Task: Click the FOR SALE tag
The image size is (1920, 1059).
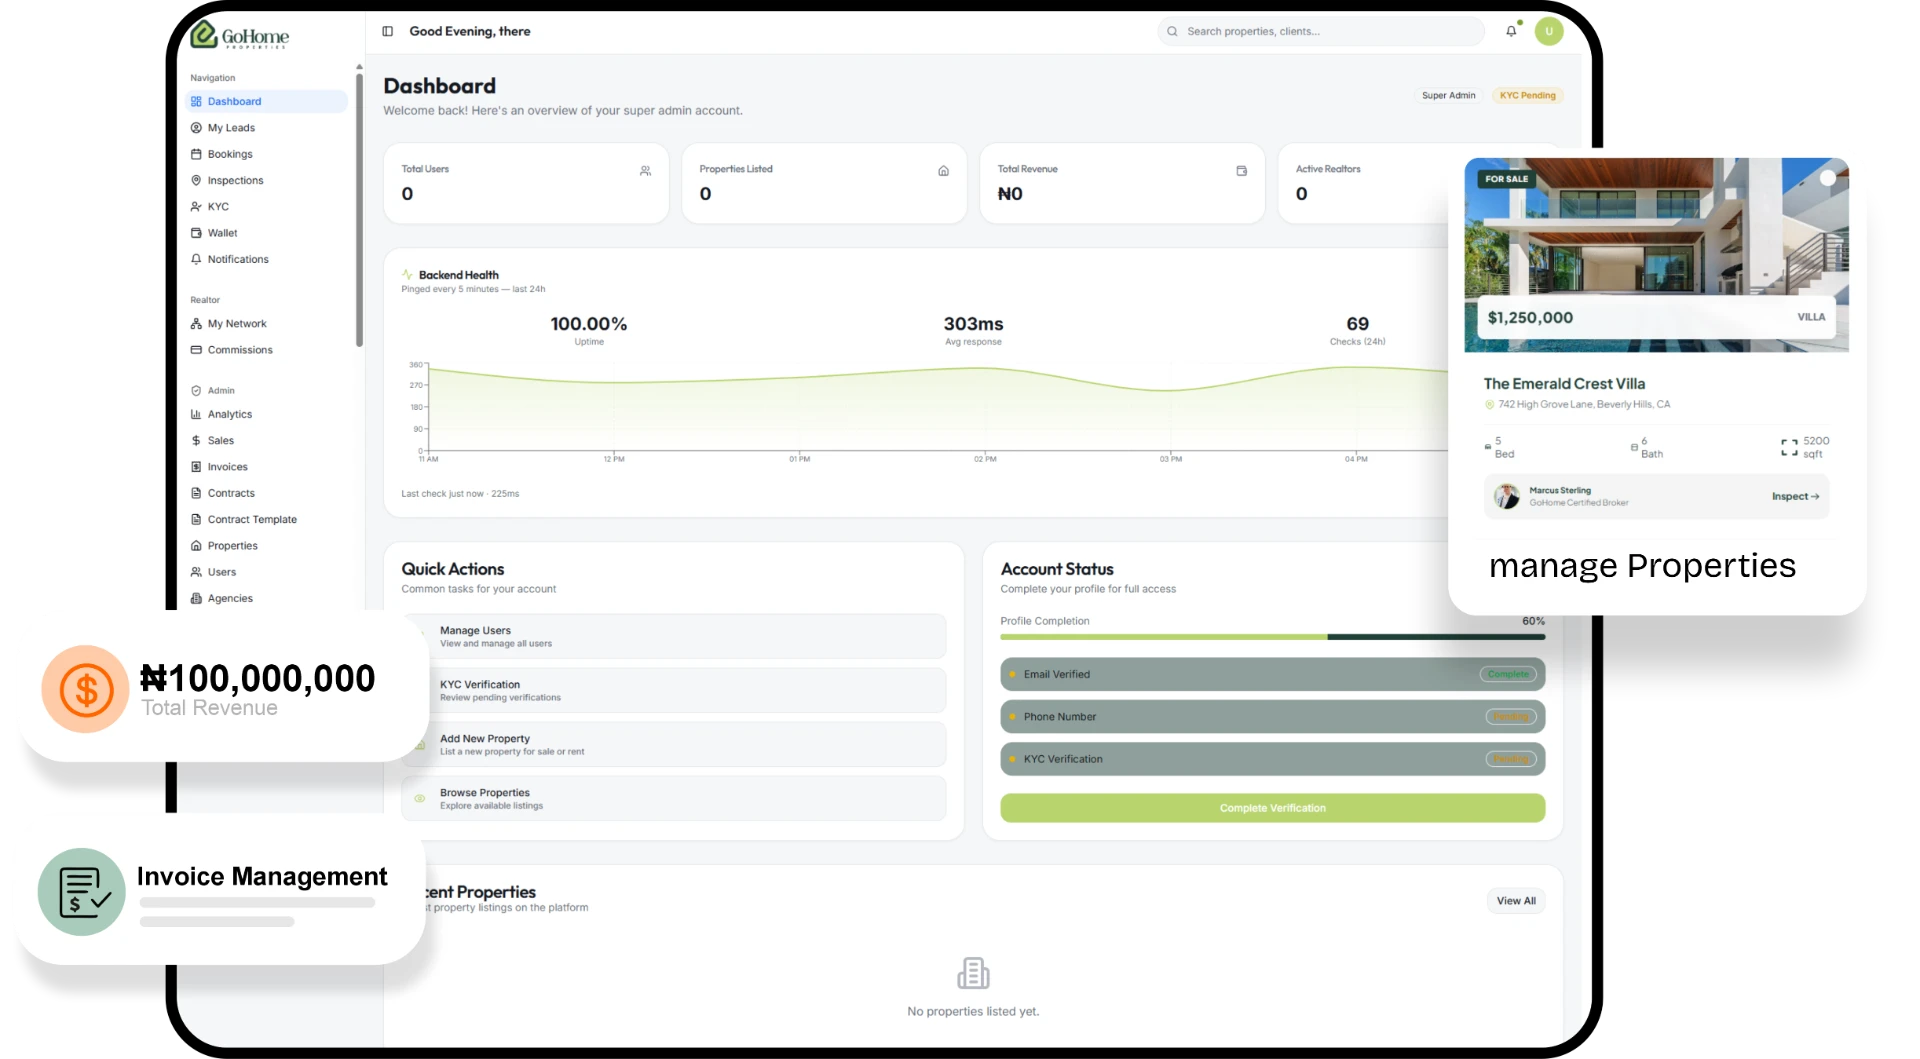Action: pyautogui.click(x=1506, y=179)
